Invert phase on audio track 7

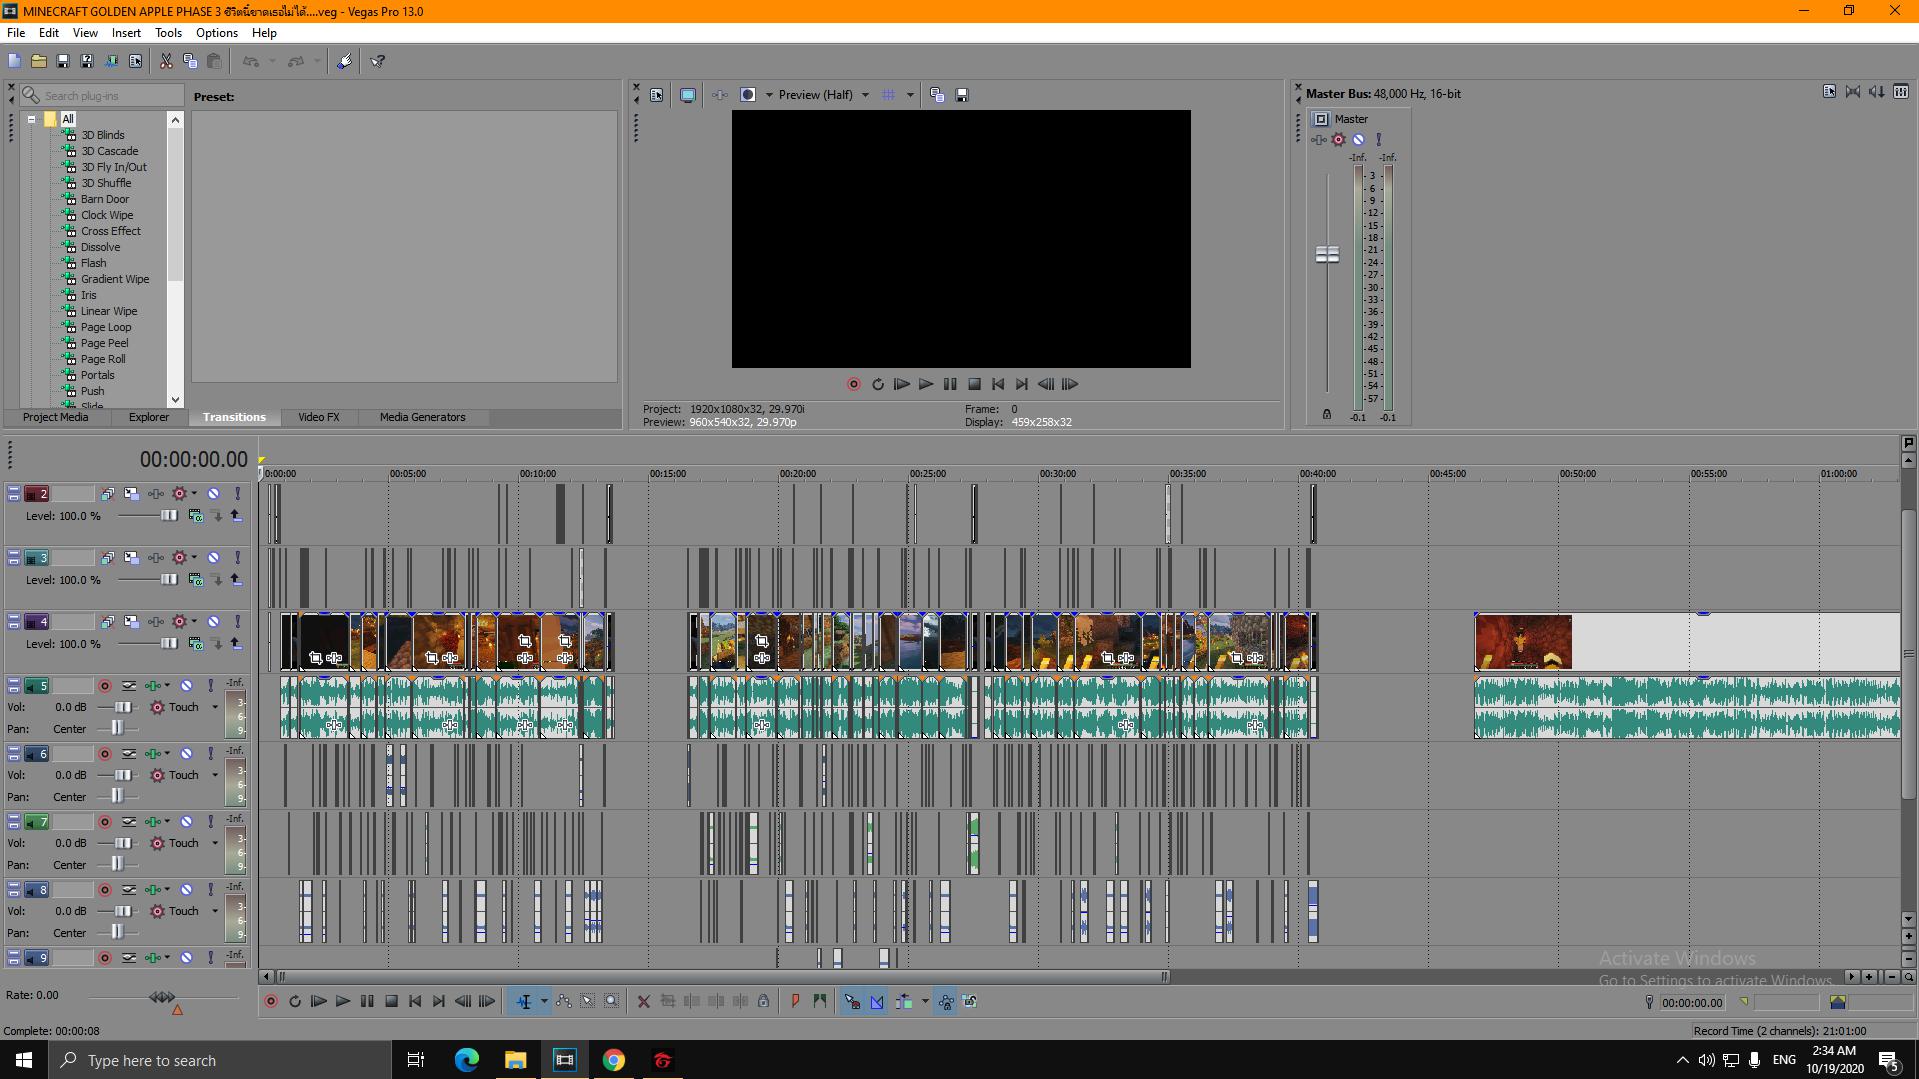[129, 822]
